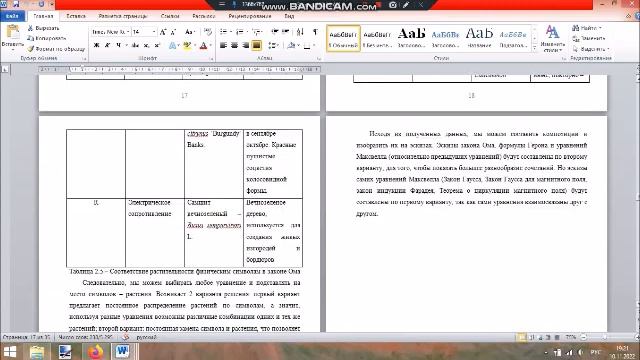Screen dimensions: 640x360
Task: Apply numbered list icon
Action: [240, 32]
